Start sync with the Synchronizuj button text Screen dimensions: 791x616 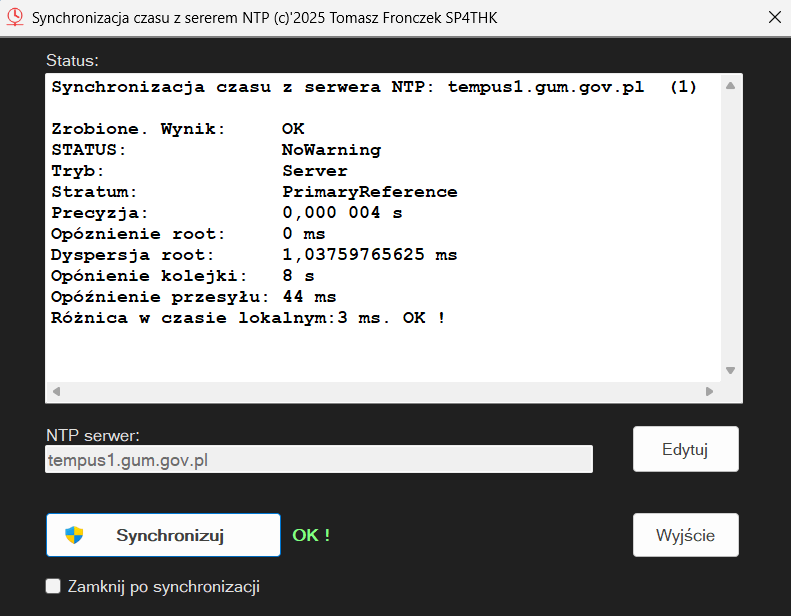(169, 535)
